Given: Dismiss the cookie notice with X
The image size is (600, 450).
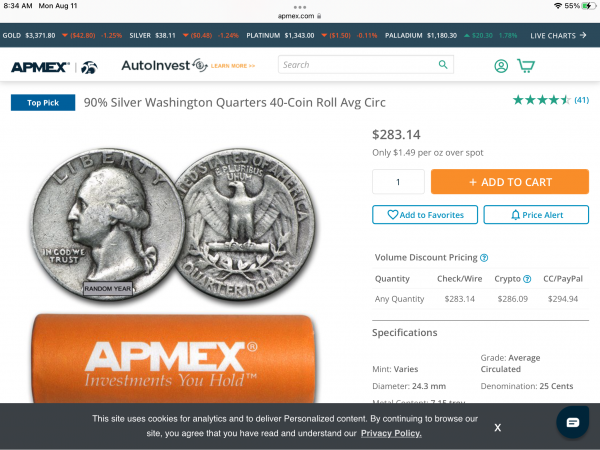Looking at the screenshot, I should (497, 427).
